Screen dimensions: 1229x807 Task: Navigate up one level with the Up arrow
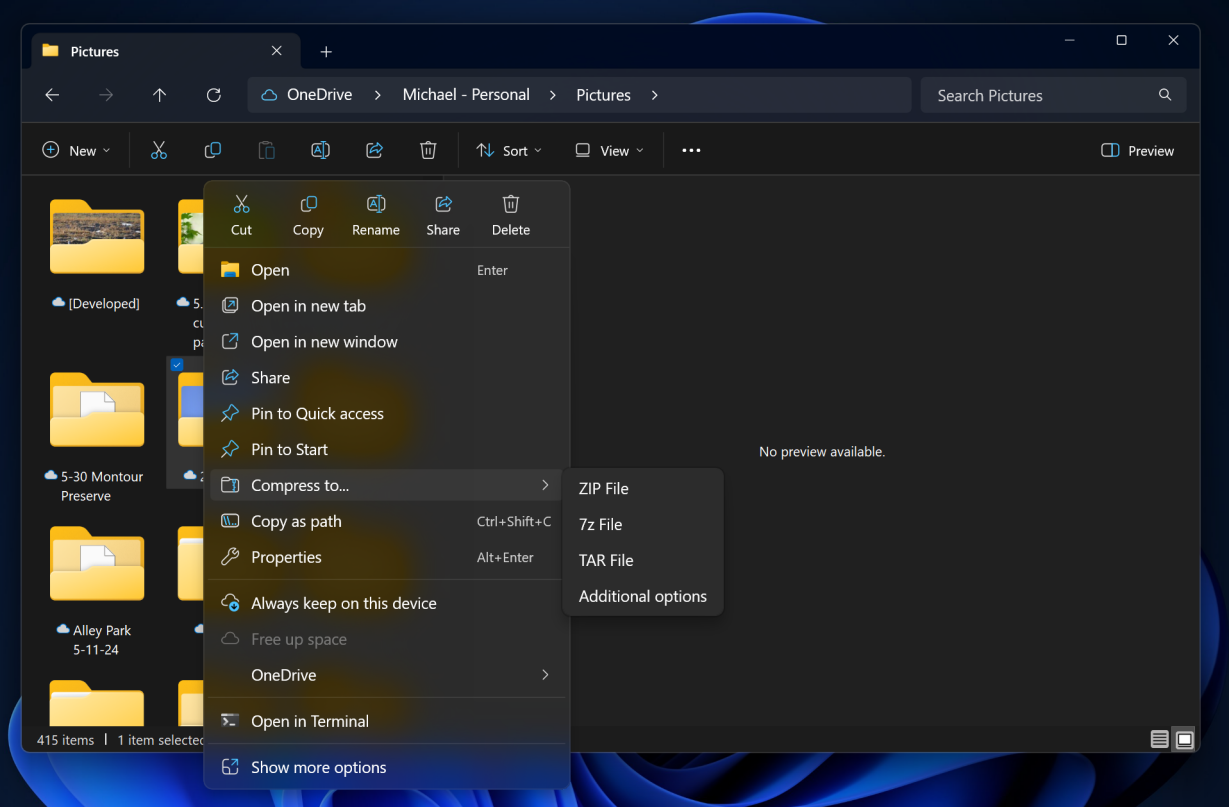point(160,94)
